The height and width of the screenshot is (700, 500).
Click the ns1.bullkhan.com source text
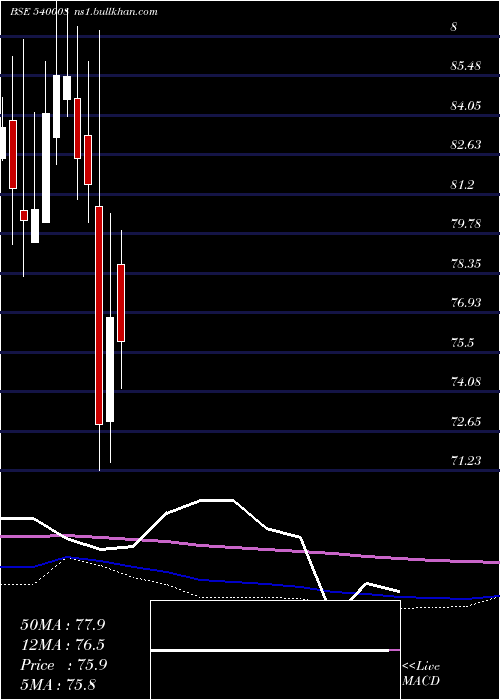tap(115, 12)
